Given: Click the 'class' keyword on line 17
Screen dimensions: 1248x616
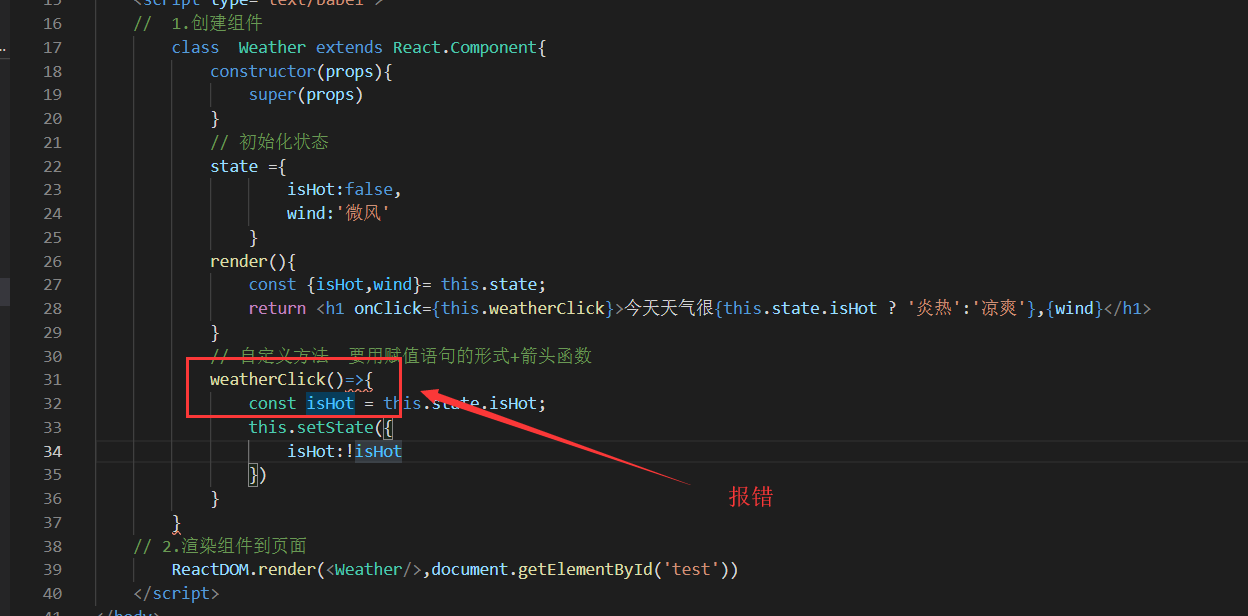Looking at the screenshot, I should coord(195,47).
